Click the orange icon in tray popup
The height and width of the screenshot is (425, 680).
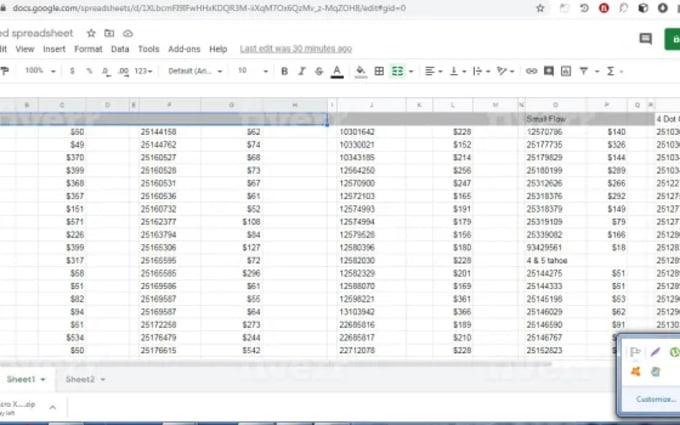[x=635, y=372]
